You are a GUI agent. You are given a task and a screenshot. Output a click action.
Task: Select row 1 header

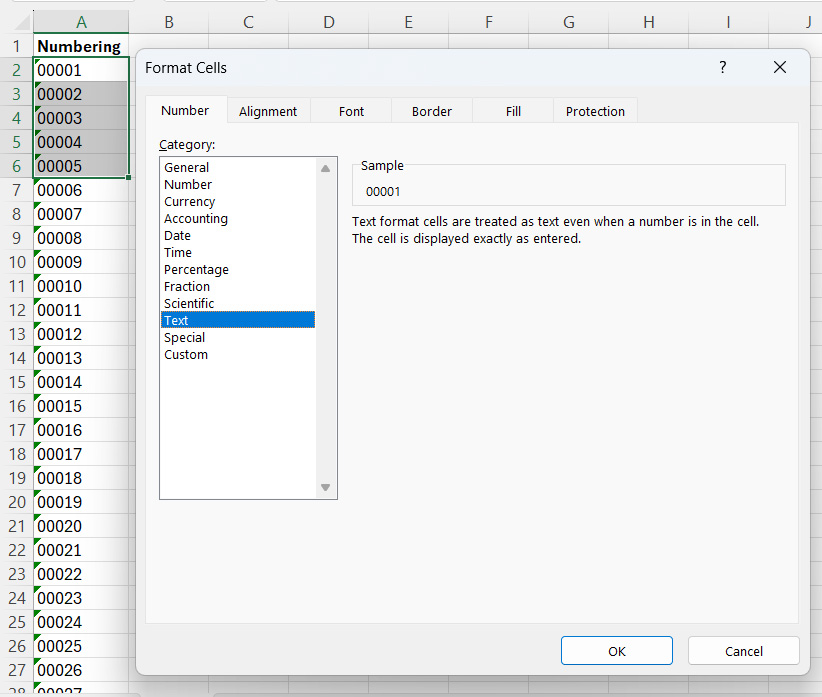click(17, 46)
